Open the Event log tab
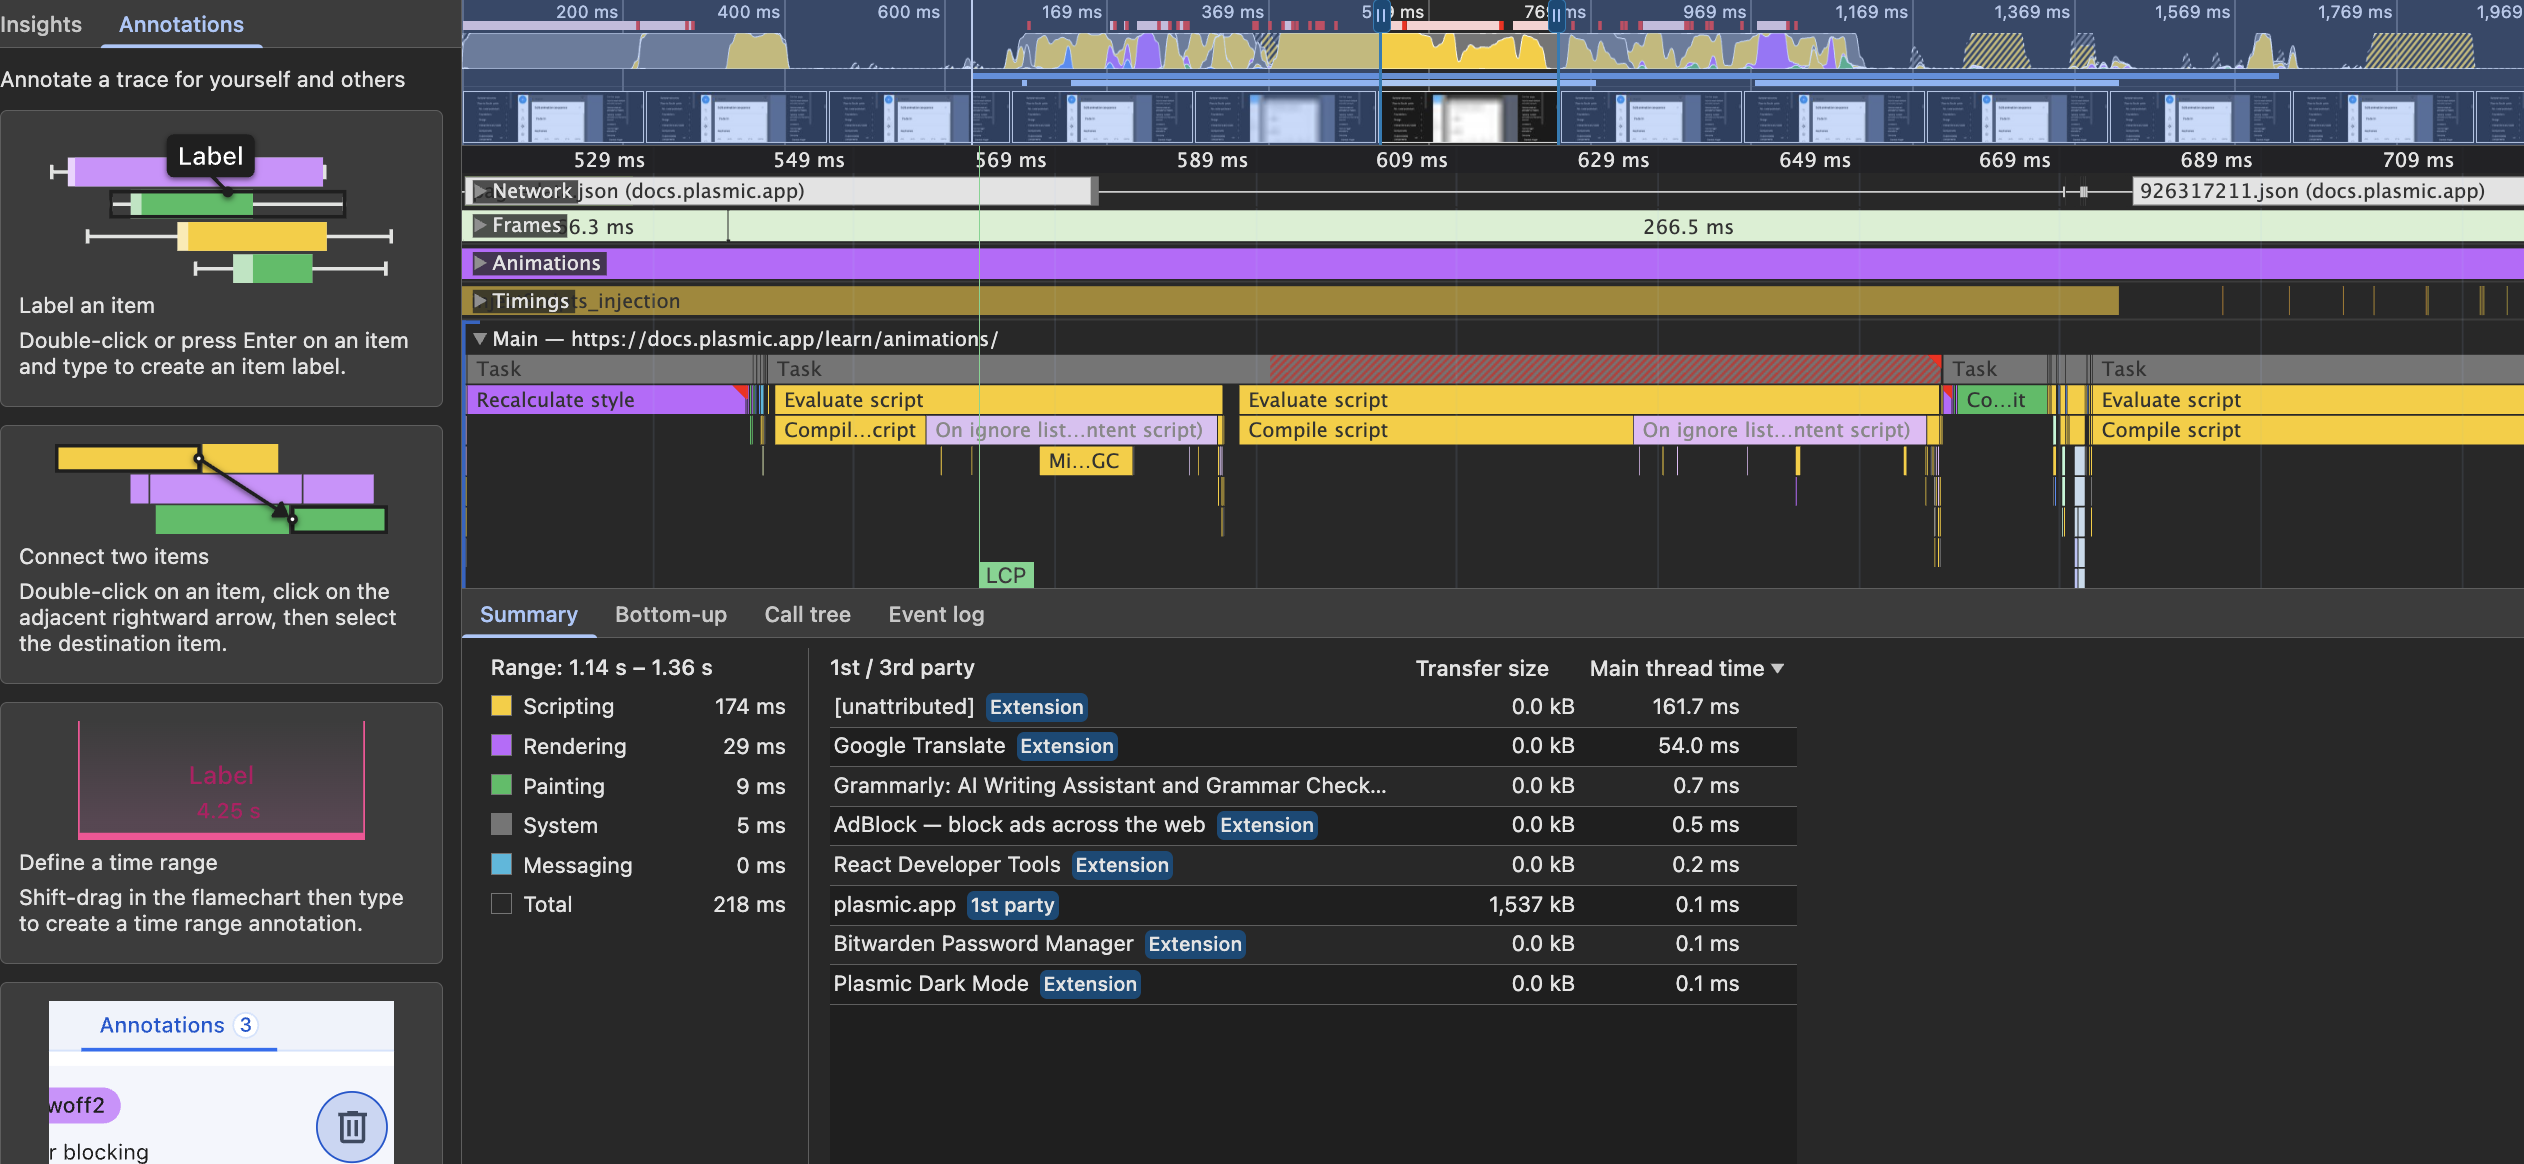 coord(936,614)
